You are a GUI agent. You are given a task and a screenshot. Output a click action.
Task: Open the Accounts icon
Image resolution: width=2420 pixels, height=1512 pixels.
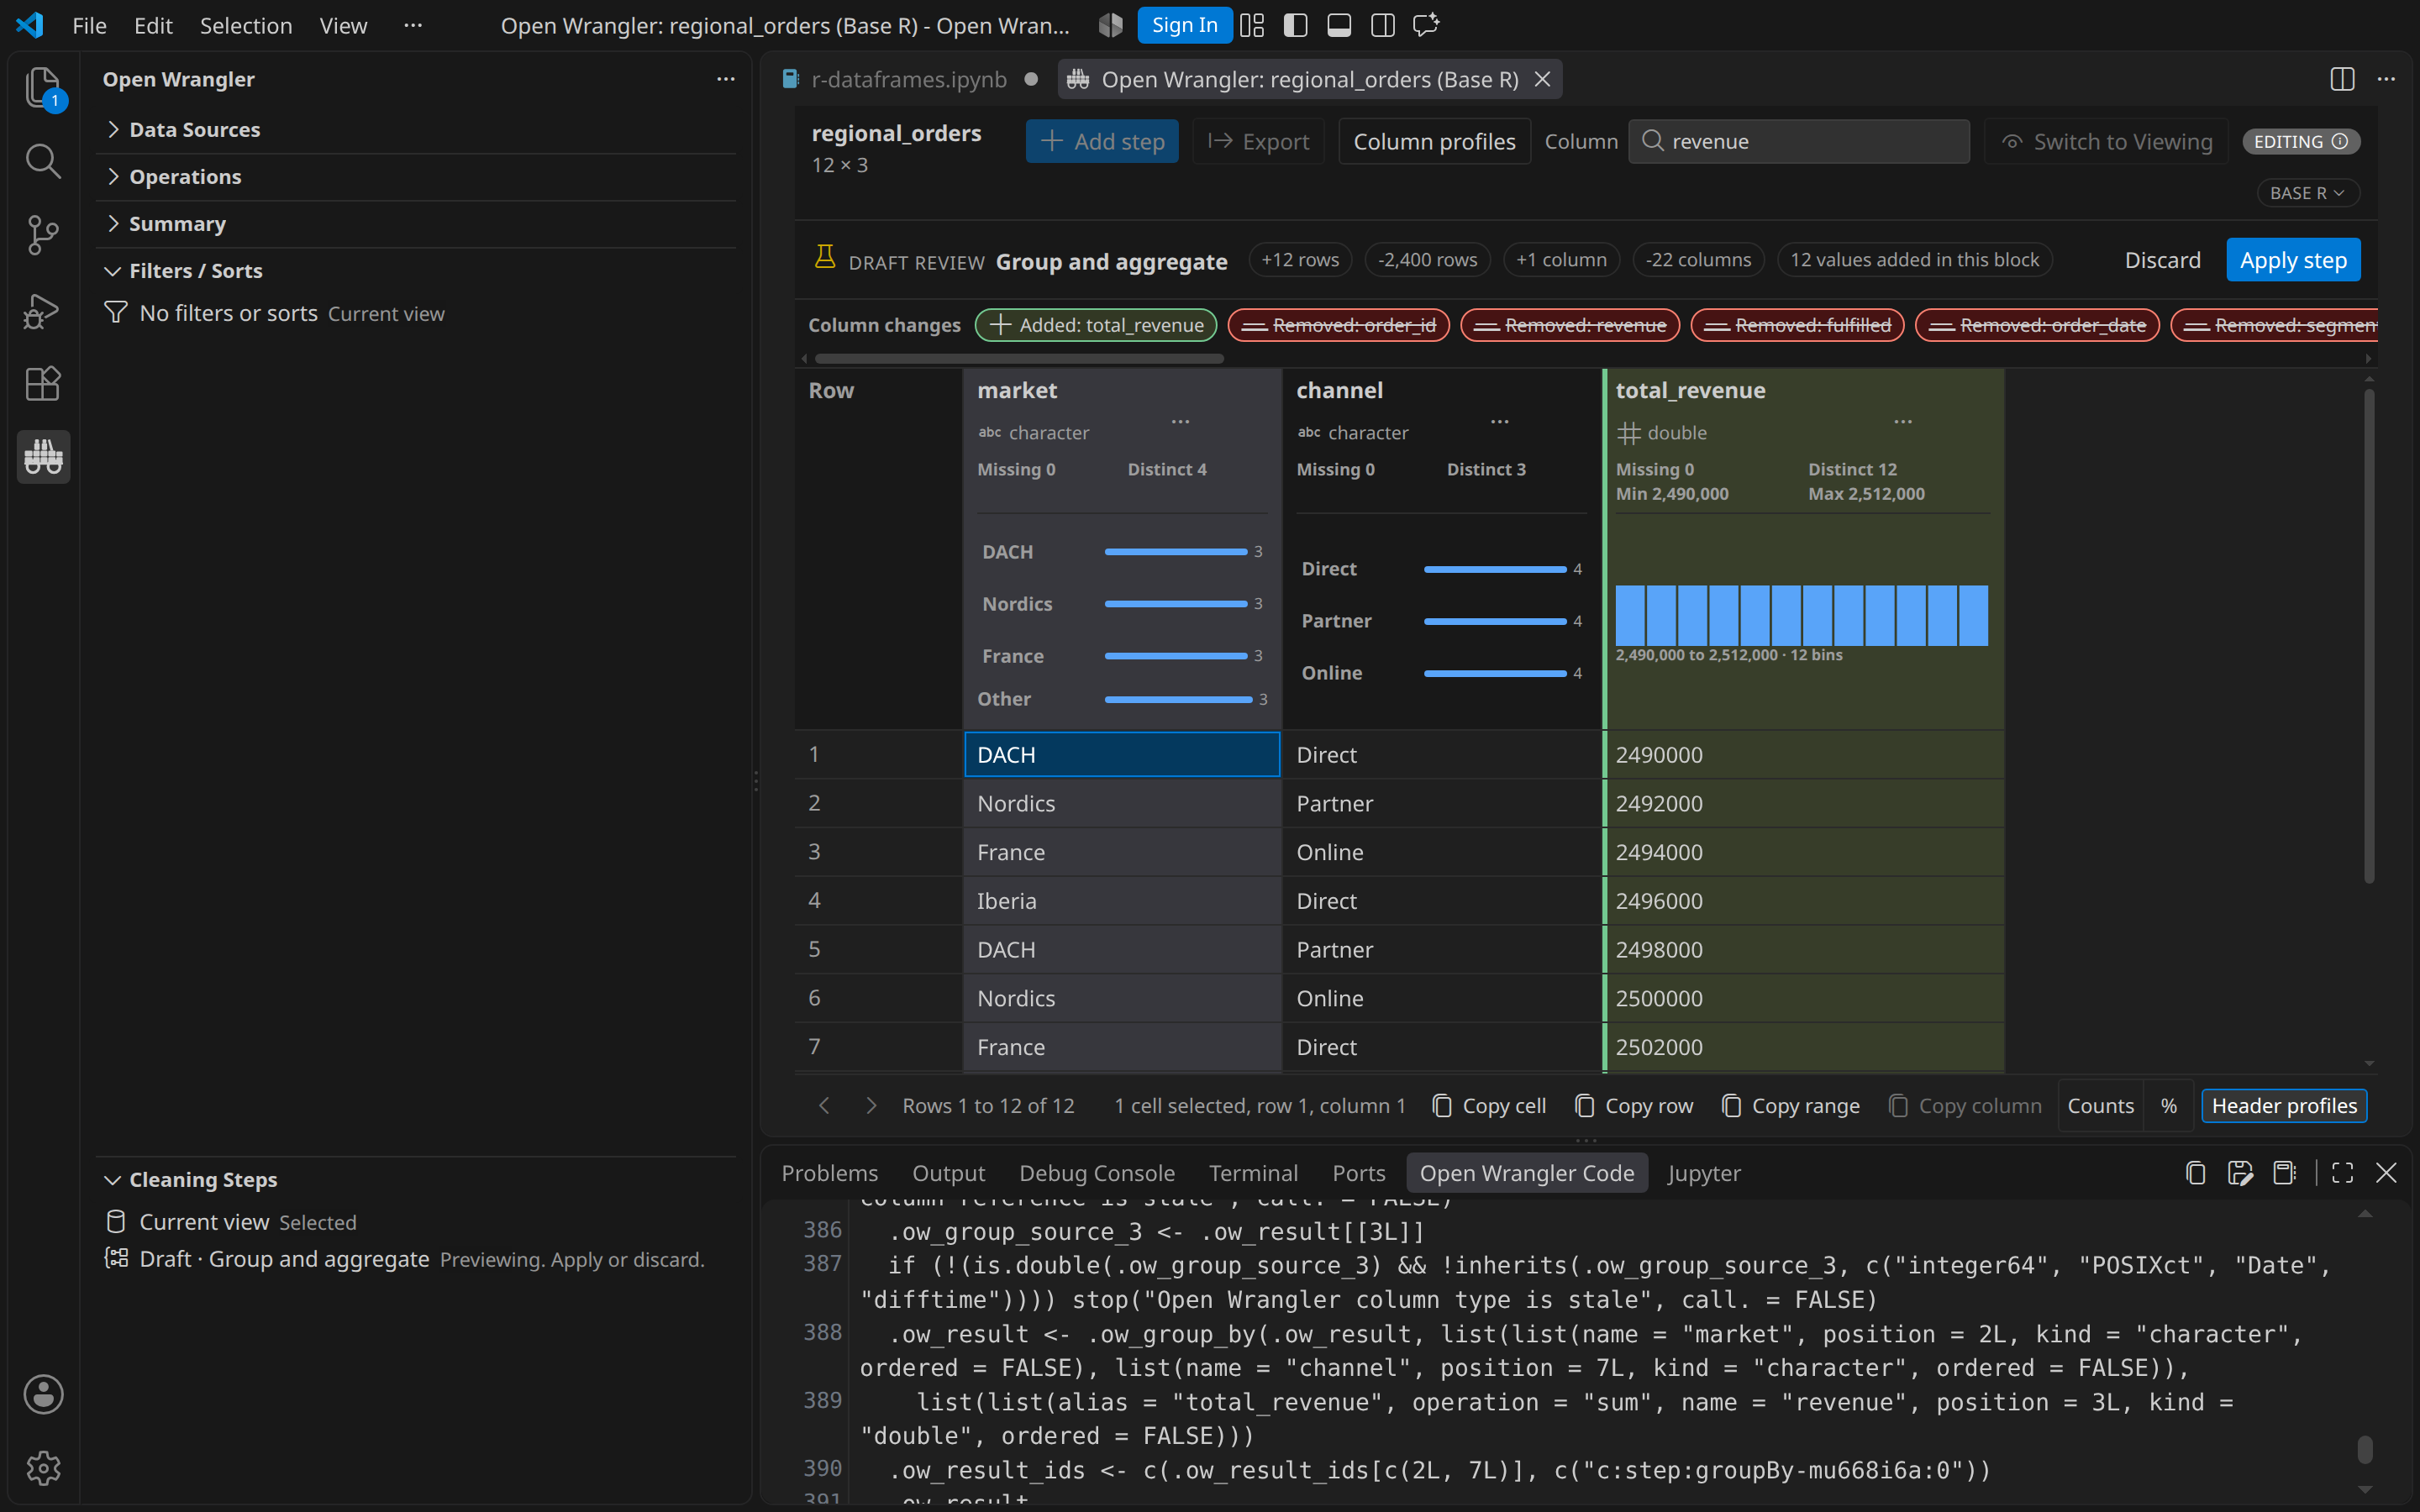pos(43,1394)
